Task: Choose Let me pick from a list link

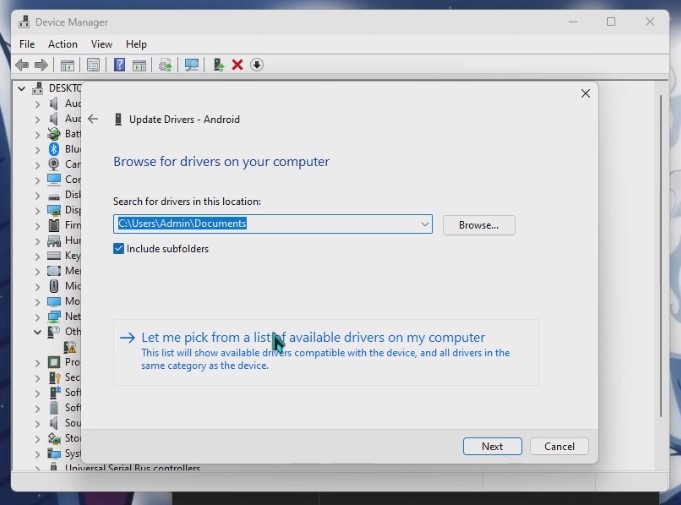Action: click(x=313, y=338)
